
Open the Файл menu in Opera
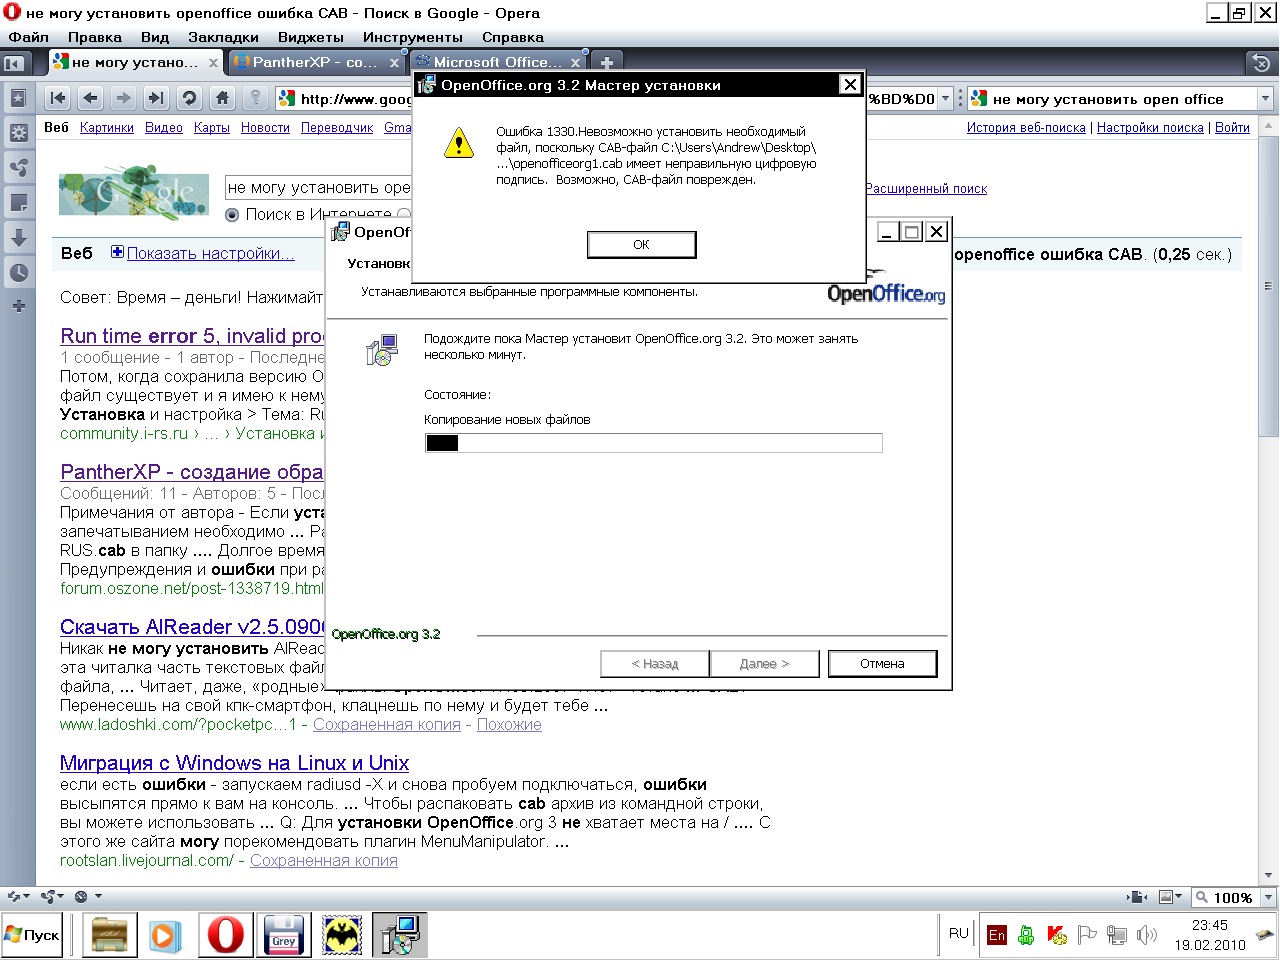(28, 37)
